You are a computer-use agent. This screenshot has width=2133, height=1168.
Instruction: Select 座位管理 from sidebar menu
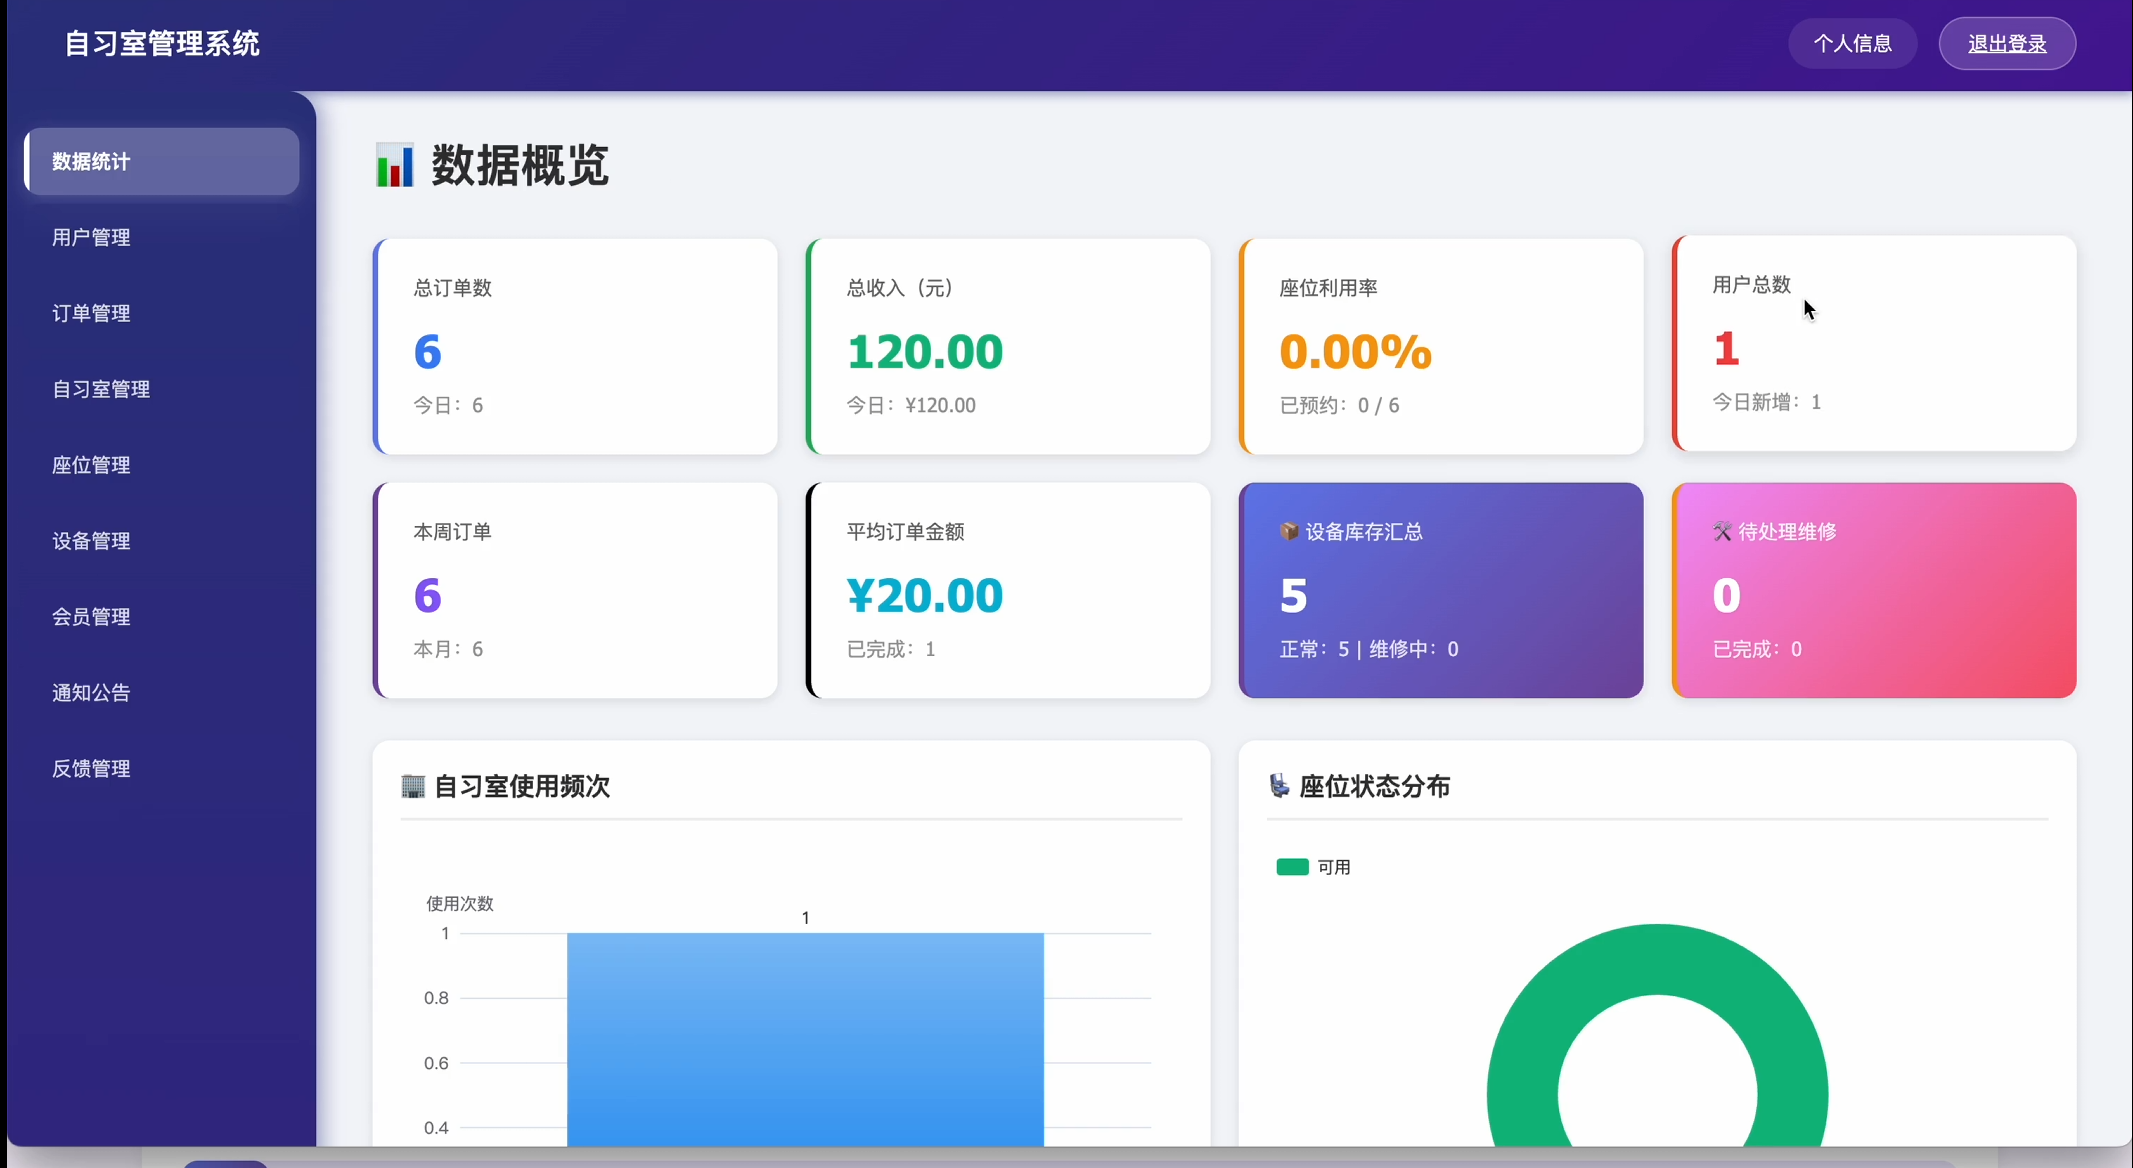(x=91, y=465)
